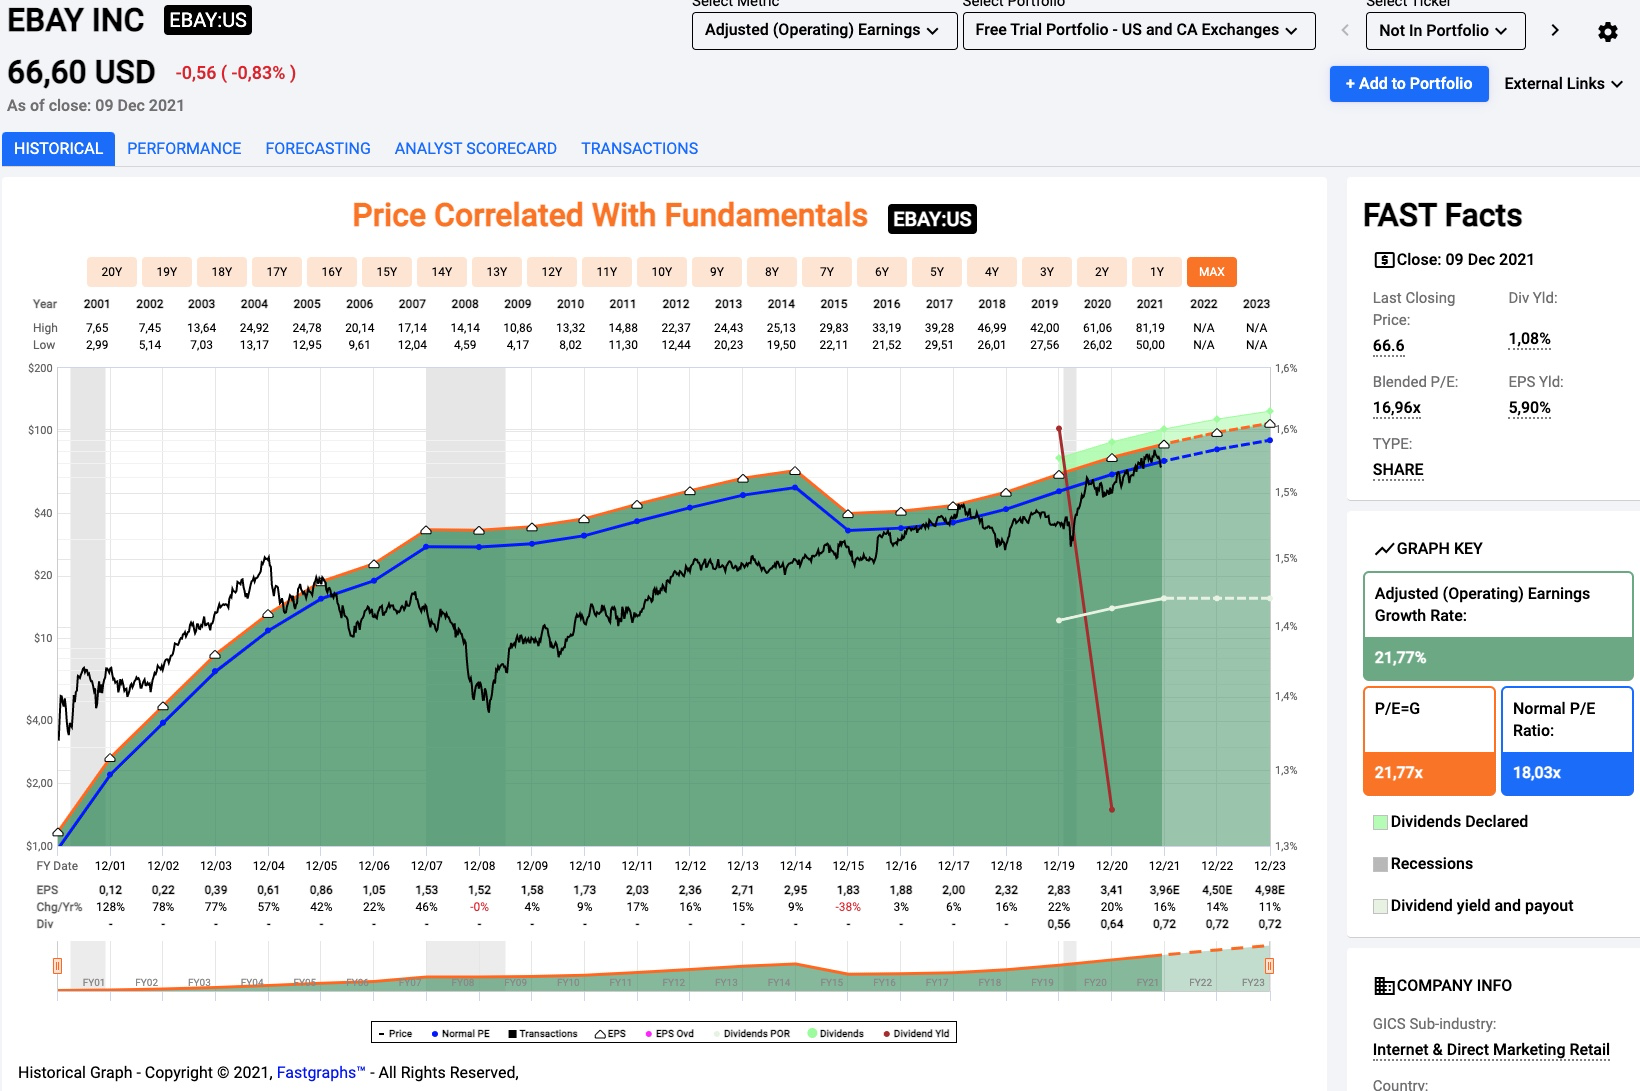Image resolution: width=1640 pixels, height=1091 pixels.
Task: Select the 15Y time range
Action: [x=387, y=272]
